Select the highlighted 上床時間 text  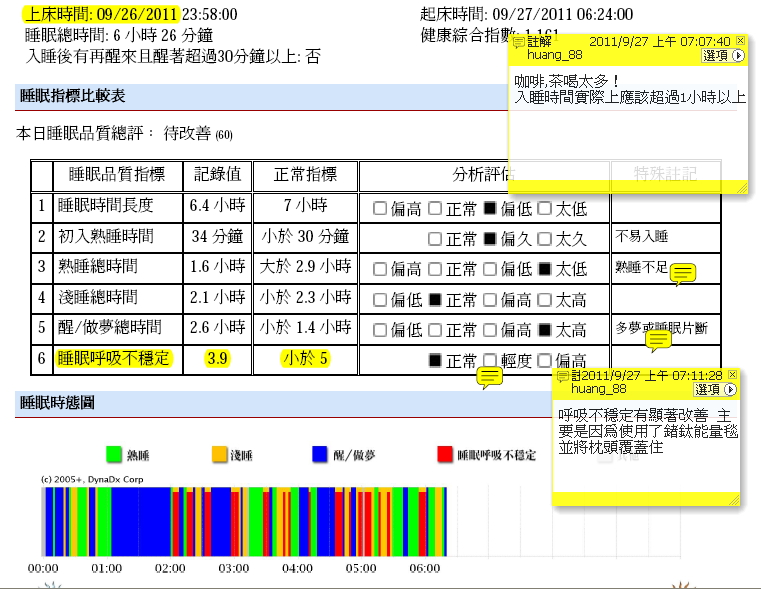tap(101, 15)
